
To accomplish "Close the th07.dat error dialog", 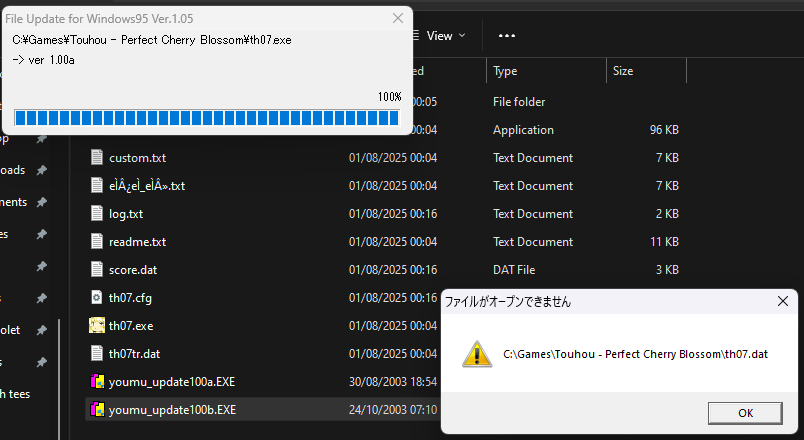I will [x=782, y=301].
